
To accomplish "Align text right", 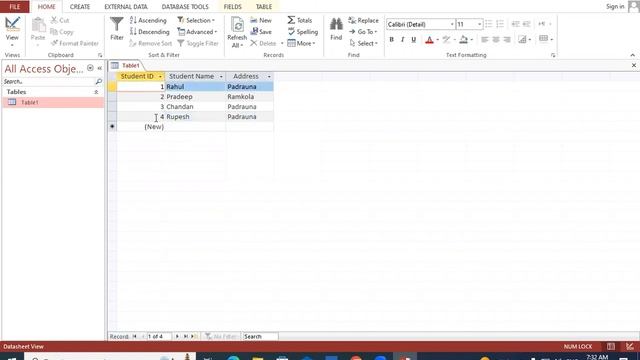I will [x=507, y=40].
